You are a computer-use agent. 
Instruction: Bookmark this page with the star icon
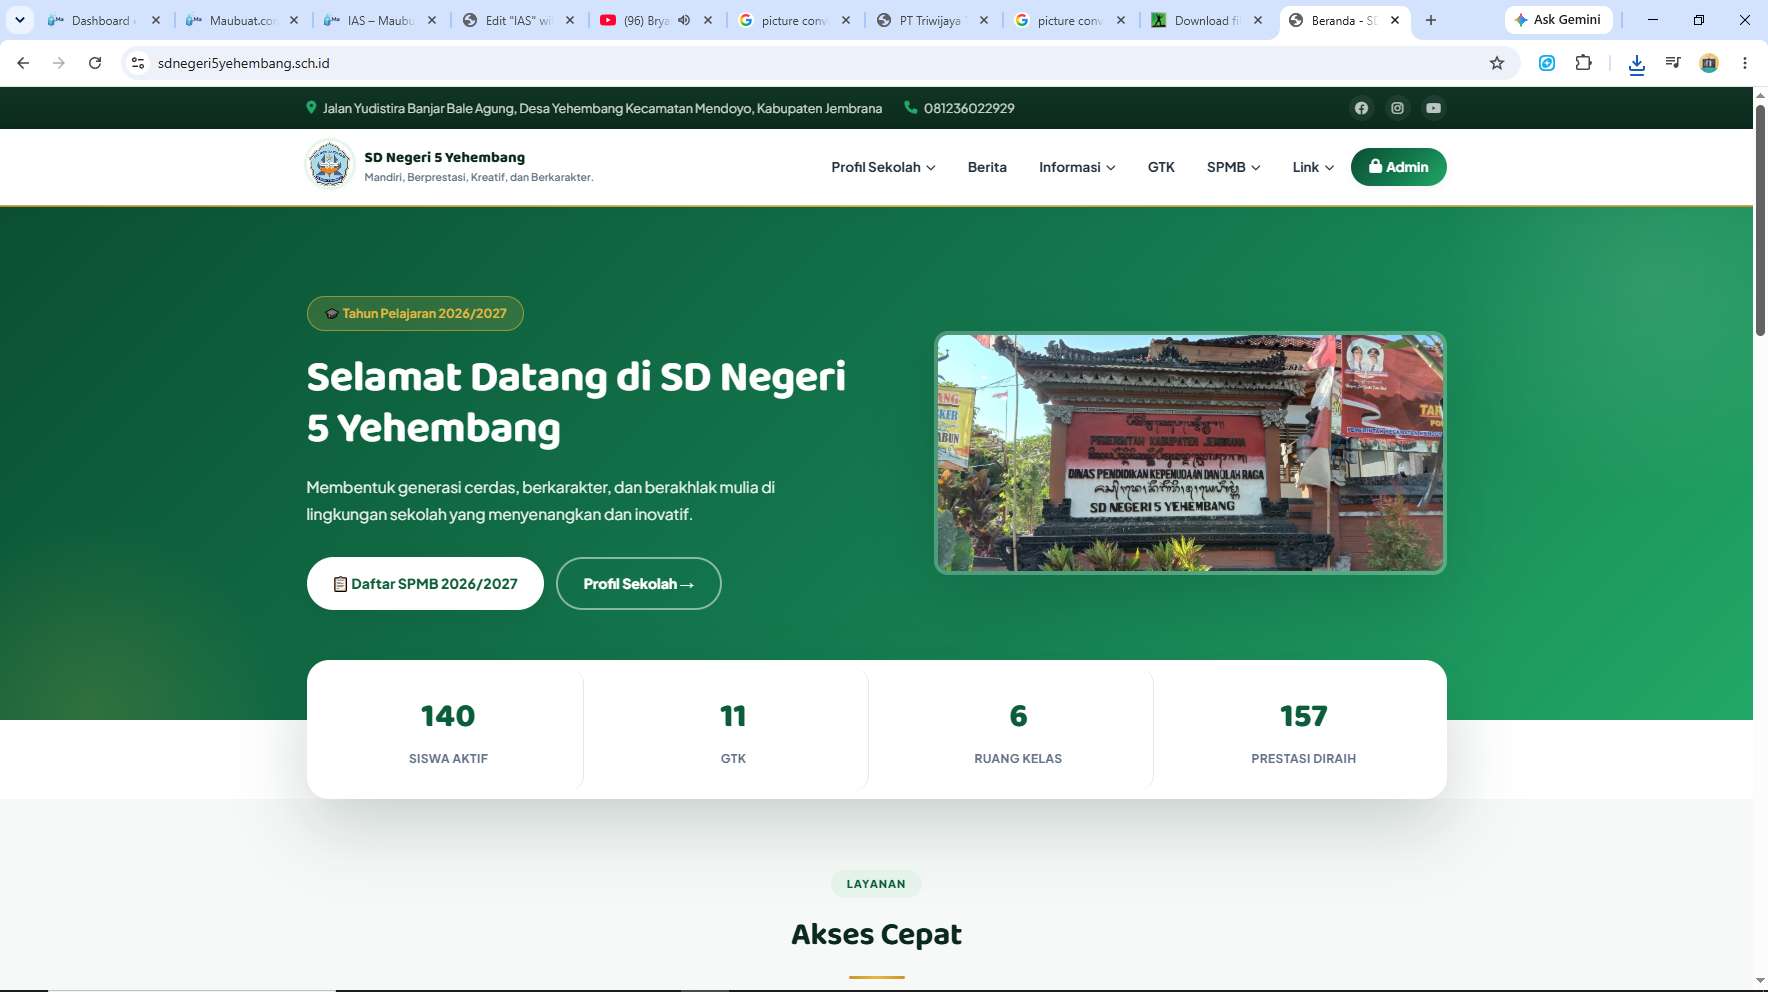pos(1497,63)
